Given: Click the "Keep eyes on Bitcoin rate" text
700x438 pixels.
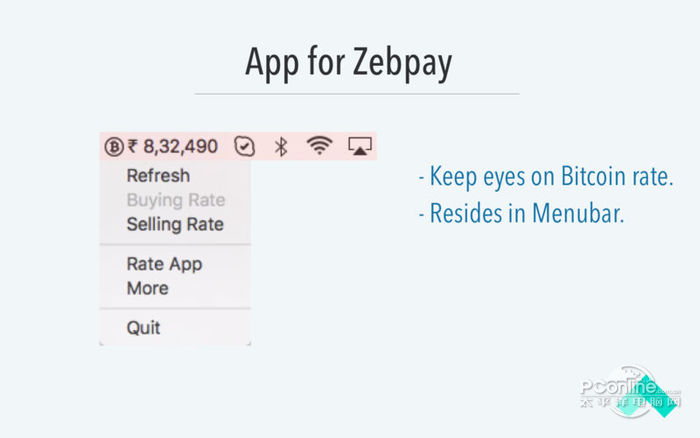Looking at the screenshot, I should point(545,178).
